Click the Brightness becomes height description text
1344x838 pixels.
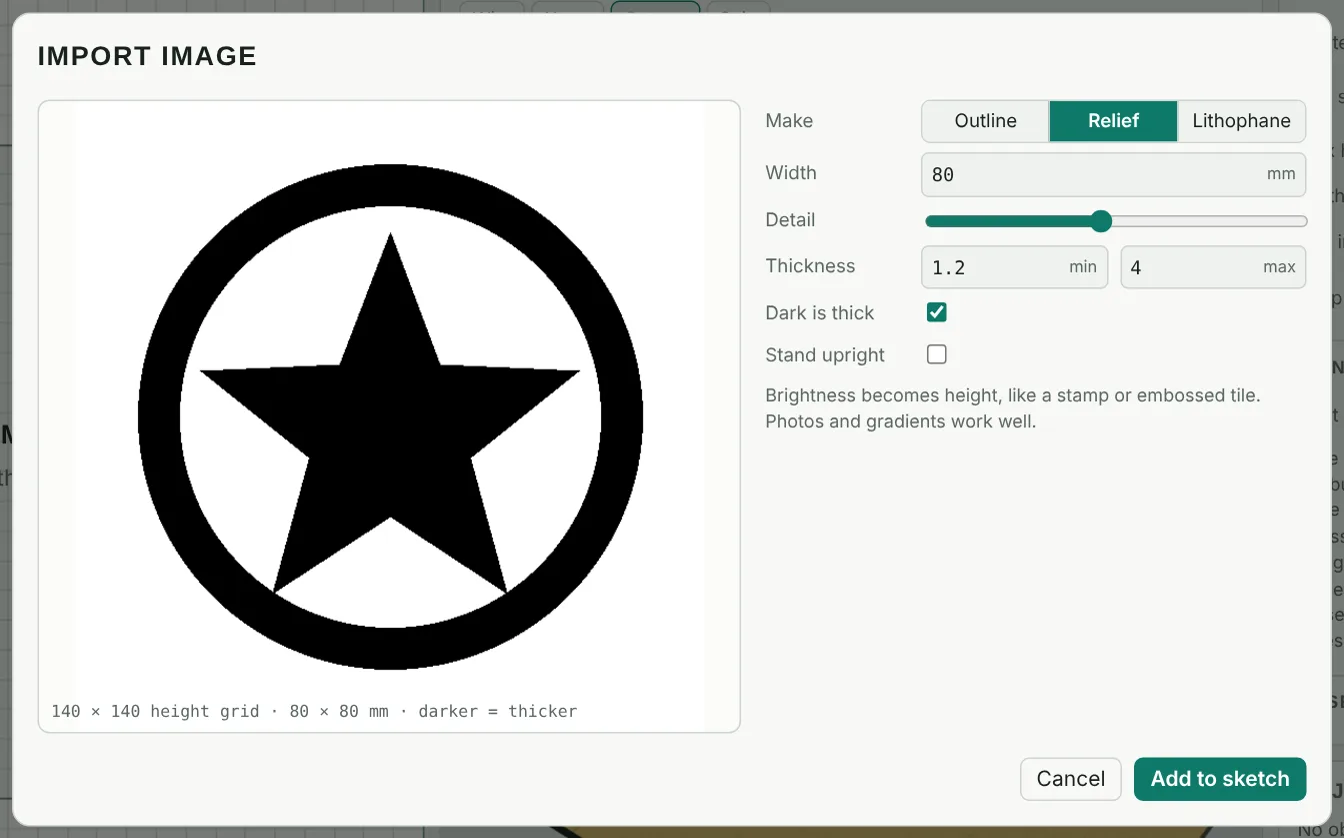tap(1013, 408)
